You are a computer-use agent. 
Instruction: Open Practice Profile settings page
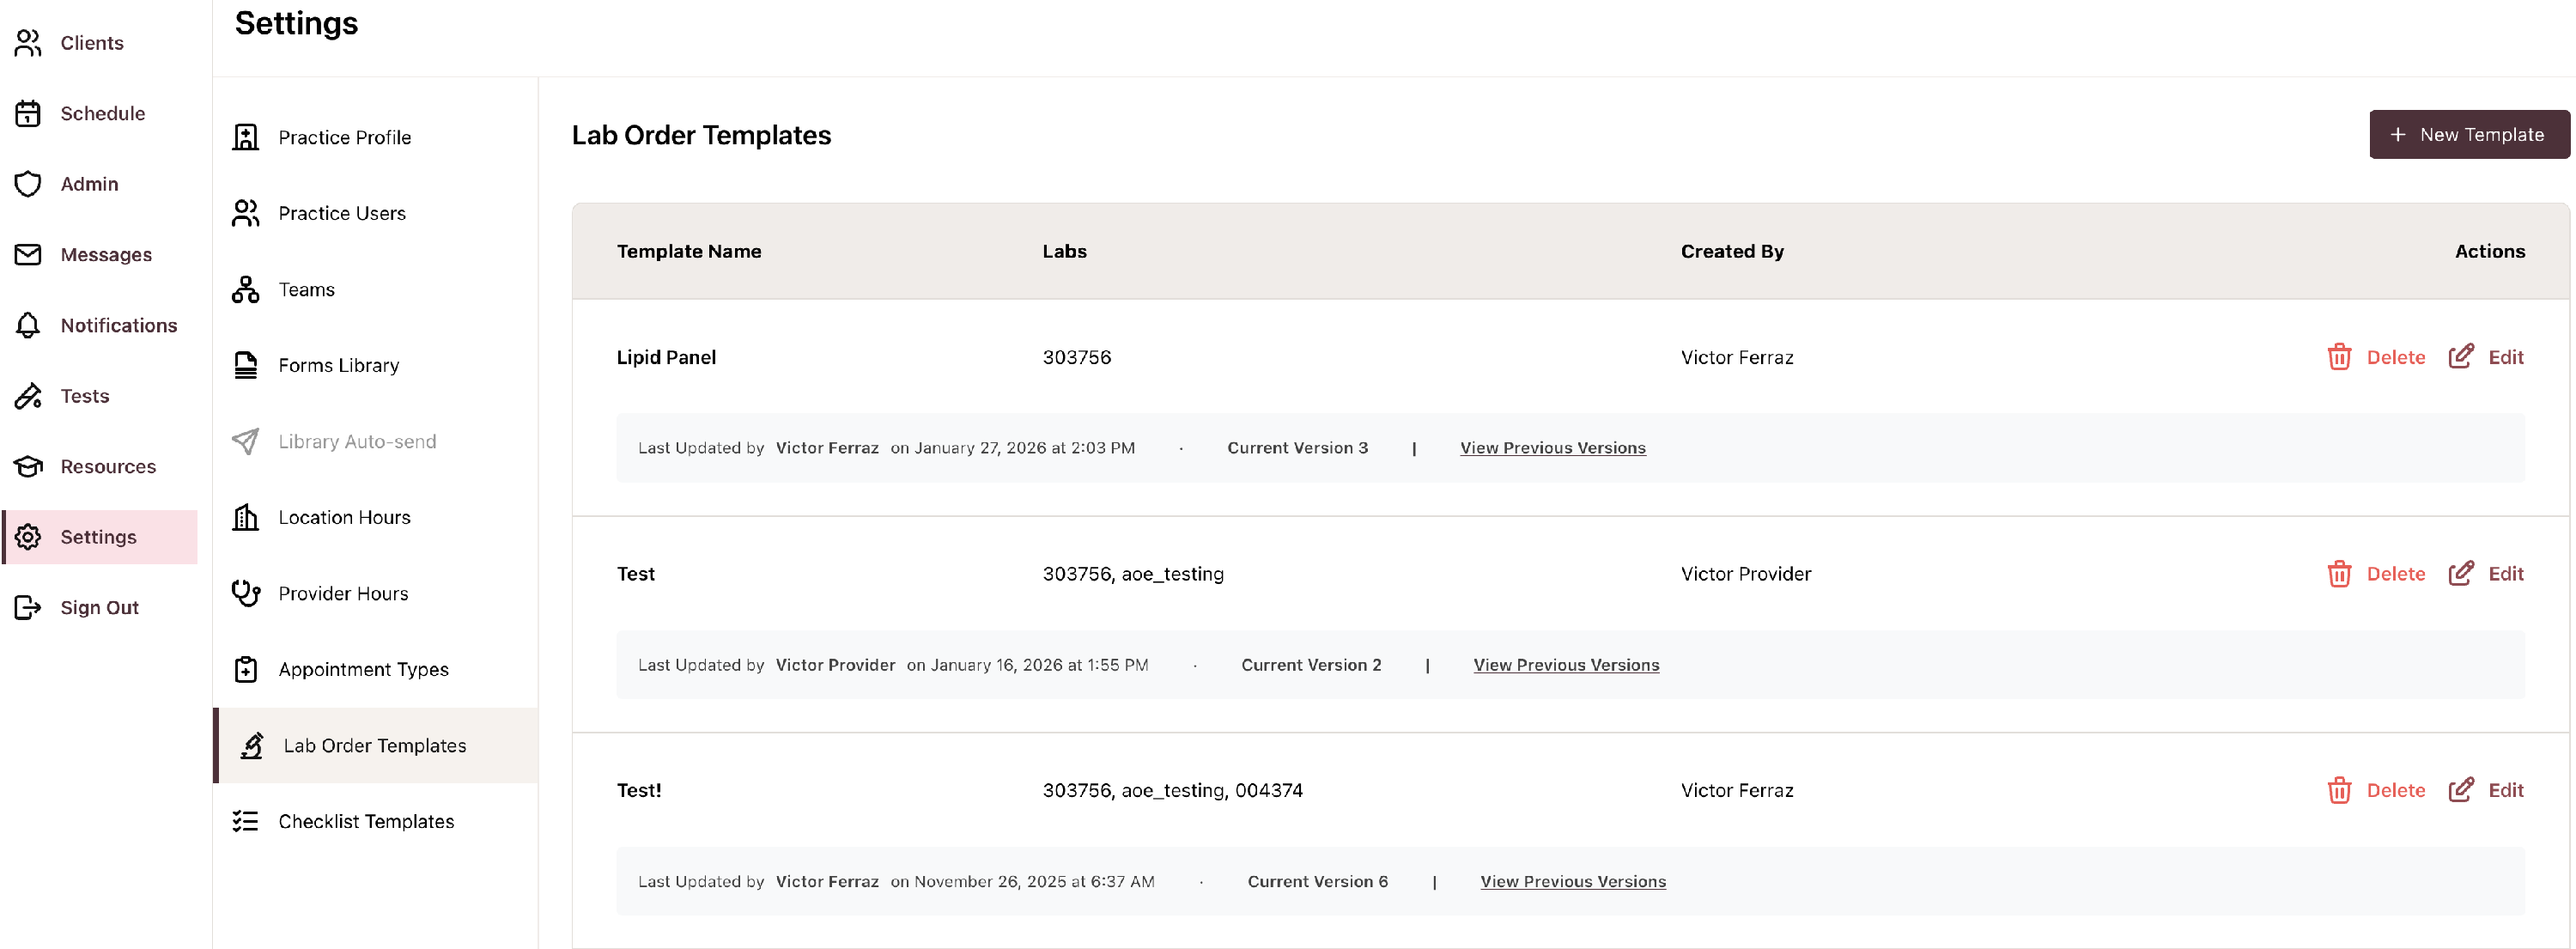coord(344,137)
